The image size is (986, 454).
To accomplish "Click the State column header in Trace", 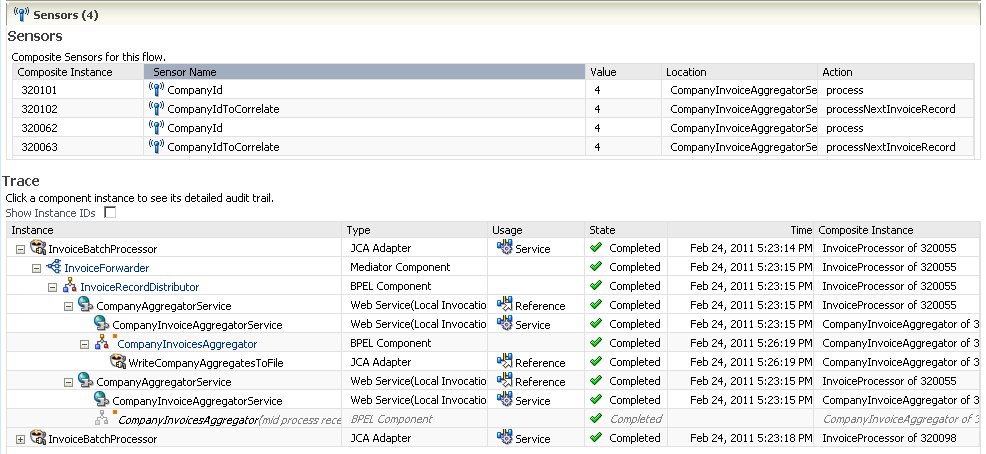I will 602,230.
